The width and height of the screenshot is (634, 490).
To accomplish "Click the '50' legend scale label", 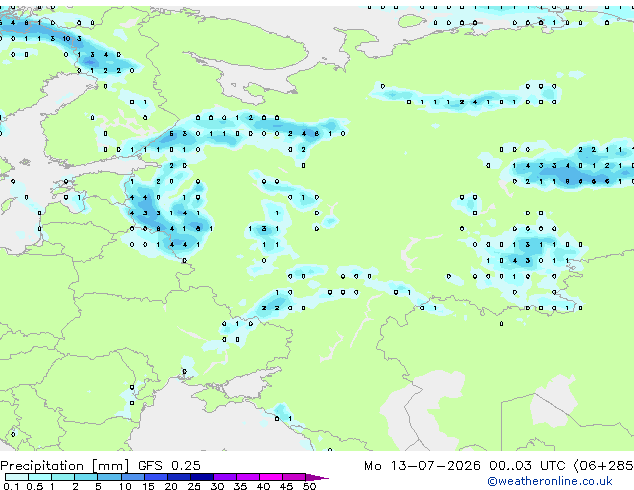I will tap(309, 486).
